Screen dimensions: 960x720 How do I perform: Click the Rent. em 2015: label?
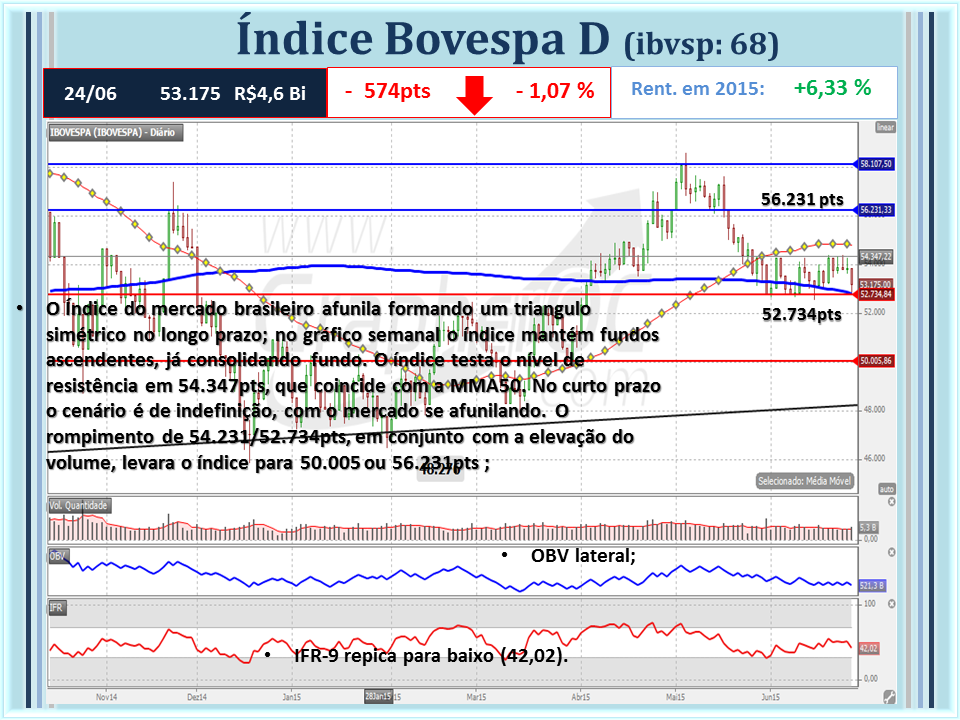(698, 89)
